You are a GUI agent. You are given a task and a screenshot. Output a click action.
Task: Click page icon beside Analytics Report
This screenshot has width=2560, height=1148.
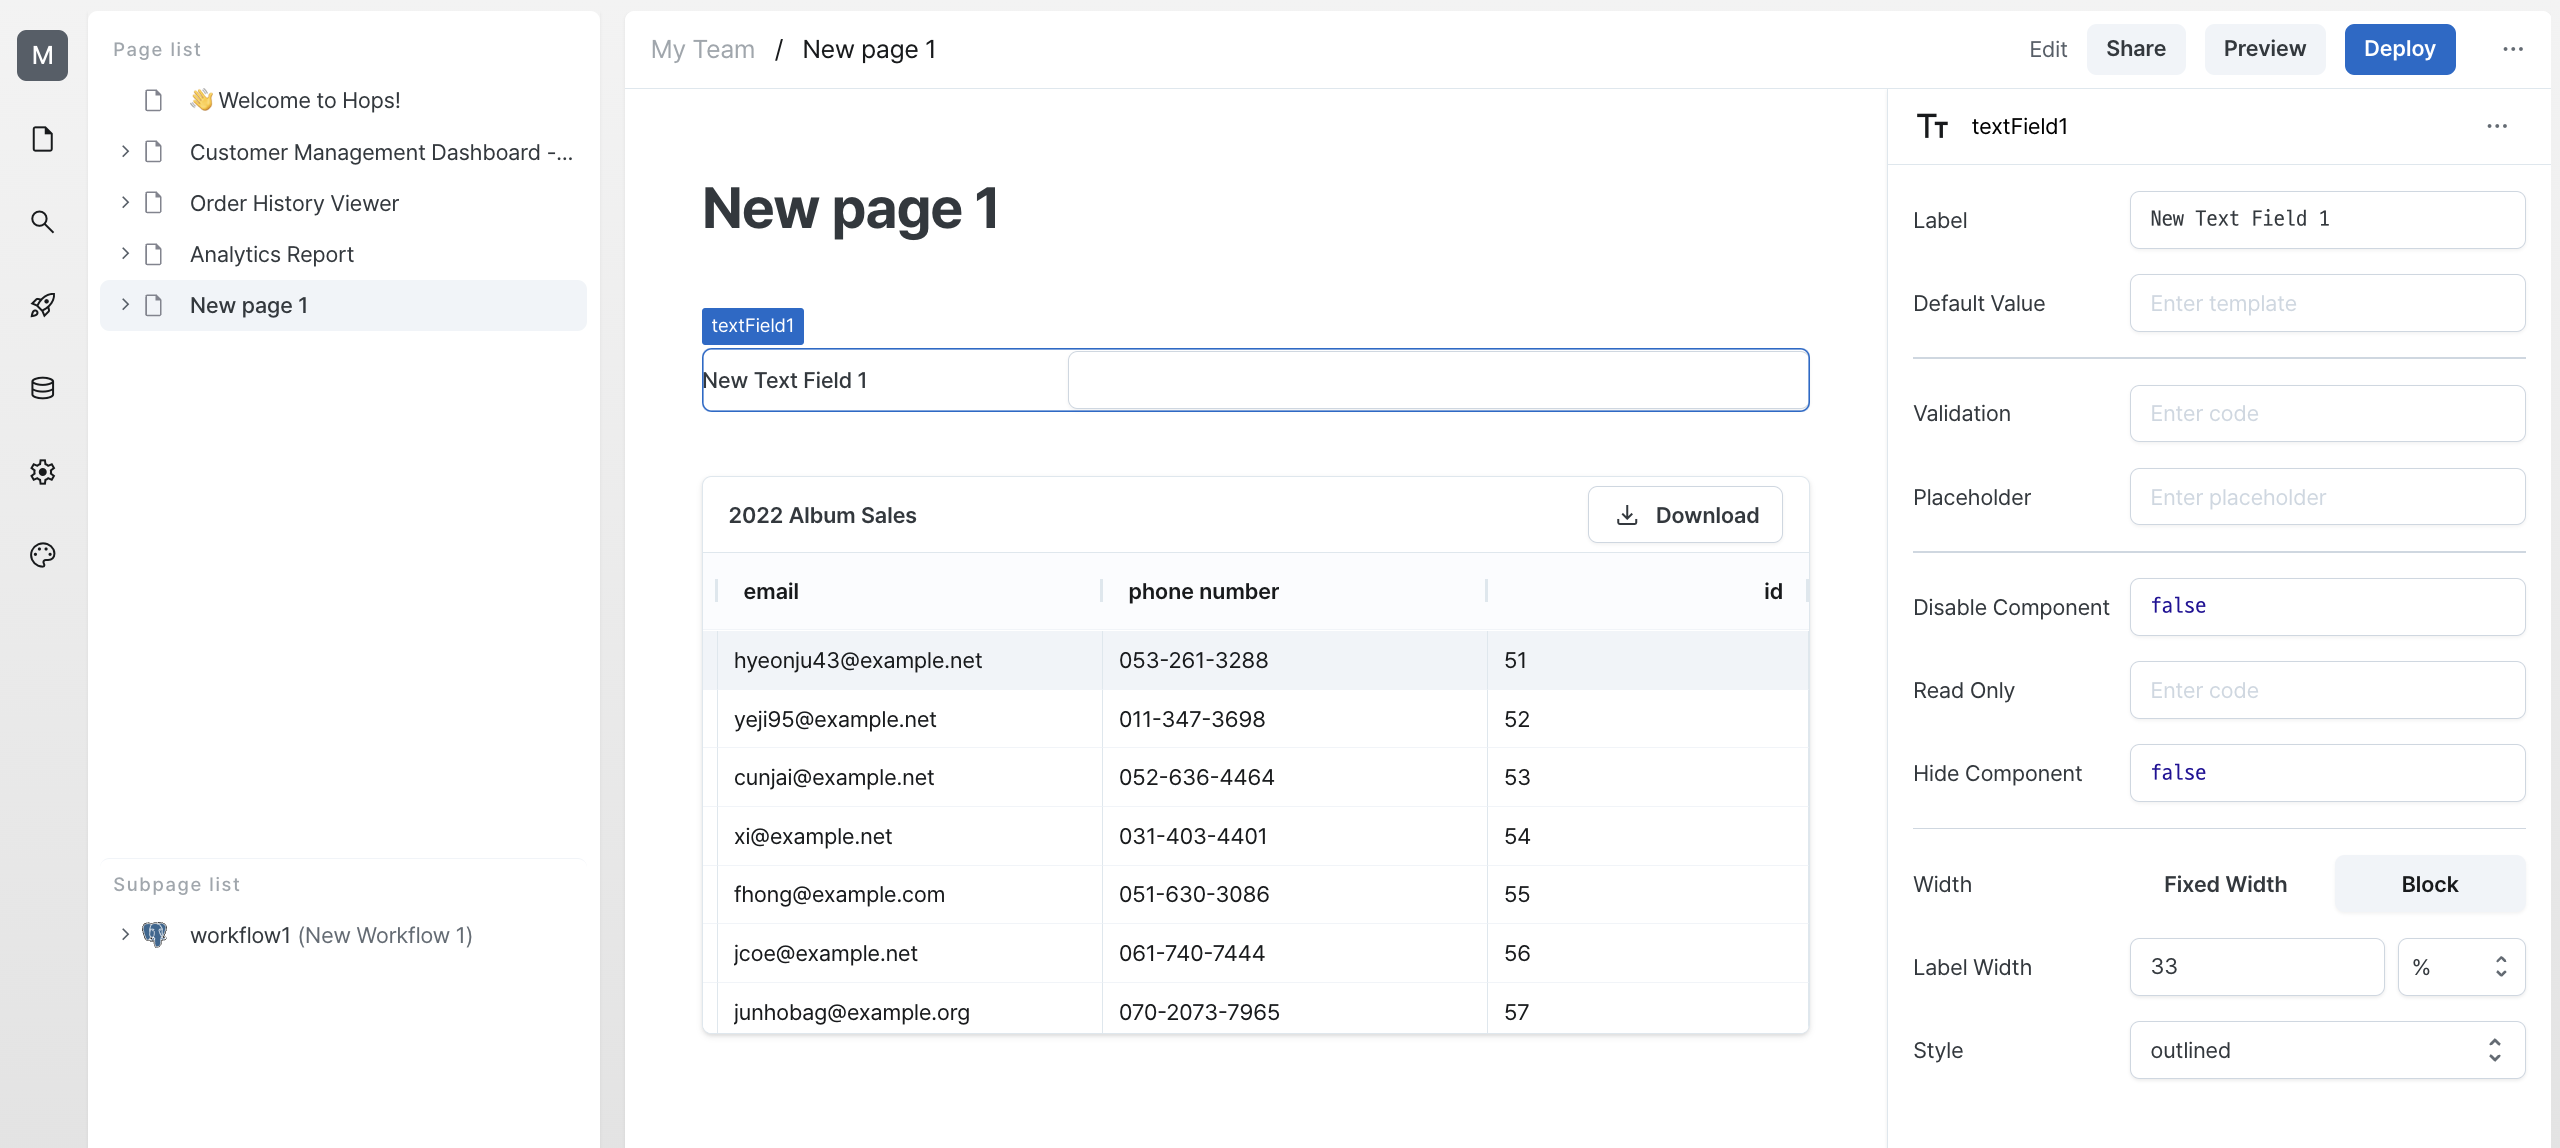(153, 254)
